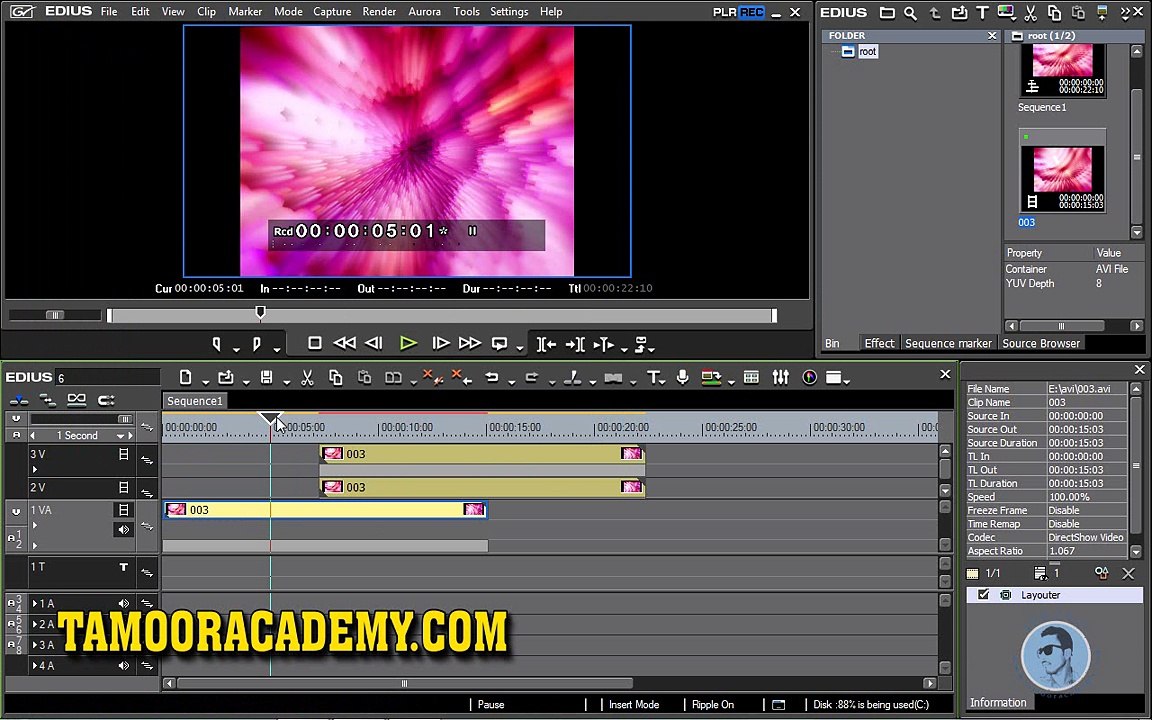This screenshot has width=1152, height=720.
Task: Step to the next frame
Action: click(440, 343)
